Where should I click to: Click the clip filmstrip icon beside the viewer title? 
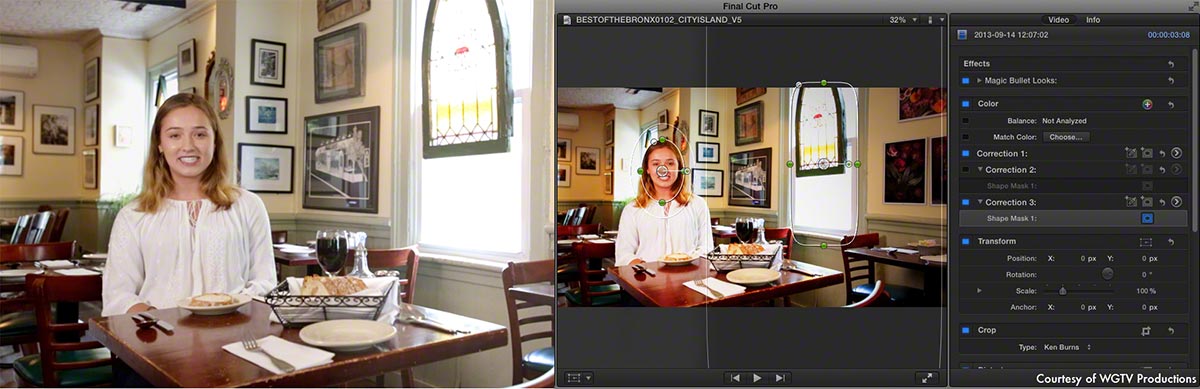[x=568, y=19]
